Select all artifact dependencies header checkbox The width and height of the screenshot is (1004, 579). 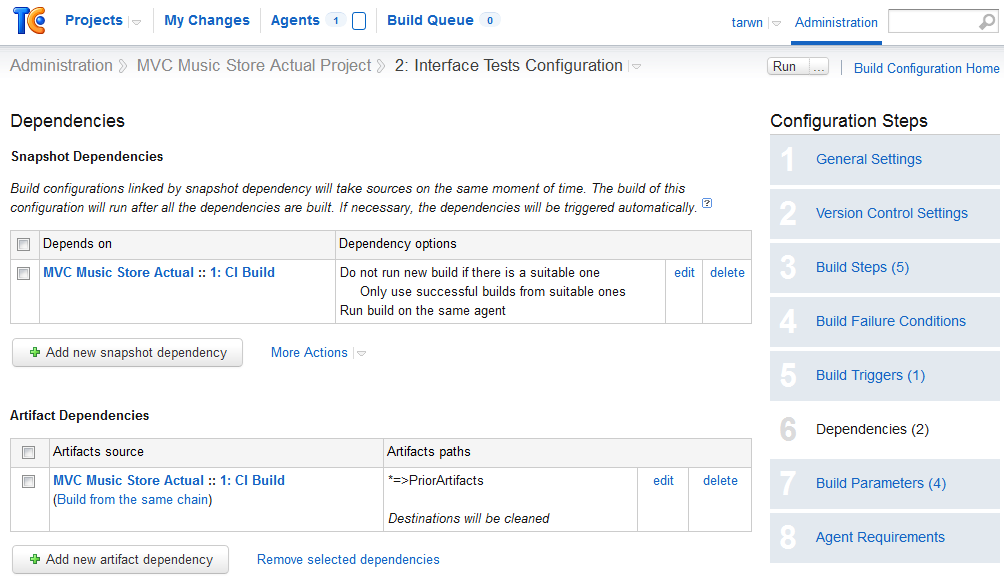[x=29, y=452]
